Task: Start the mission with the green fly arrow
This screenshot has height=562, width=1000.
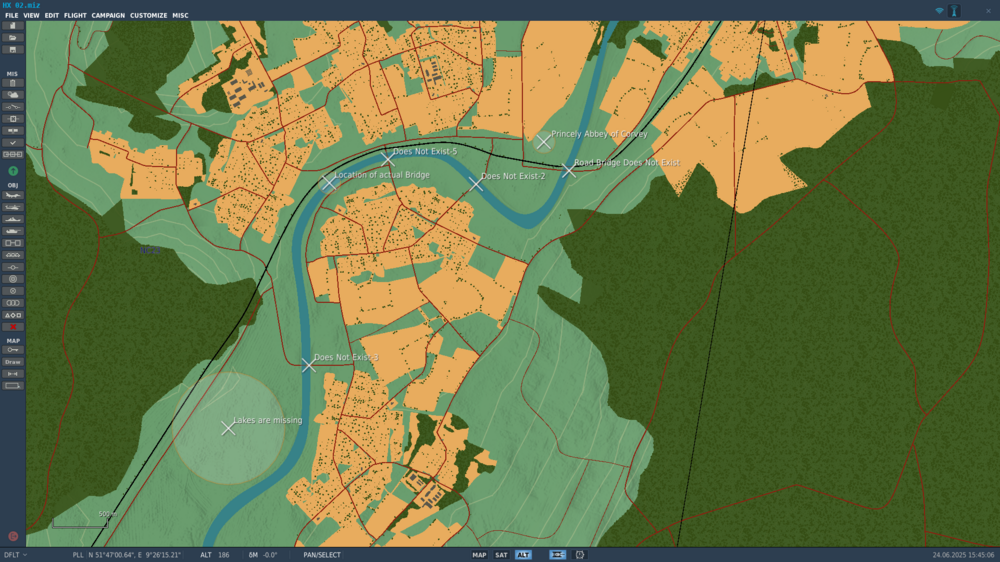Action: [x=13, y=171]
